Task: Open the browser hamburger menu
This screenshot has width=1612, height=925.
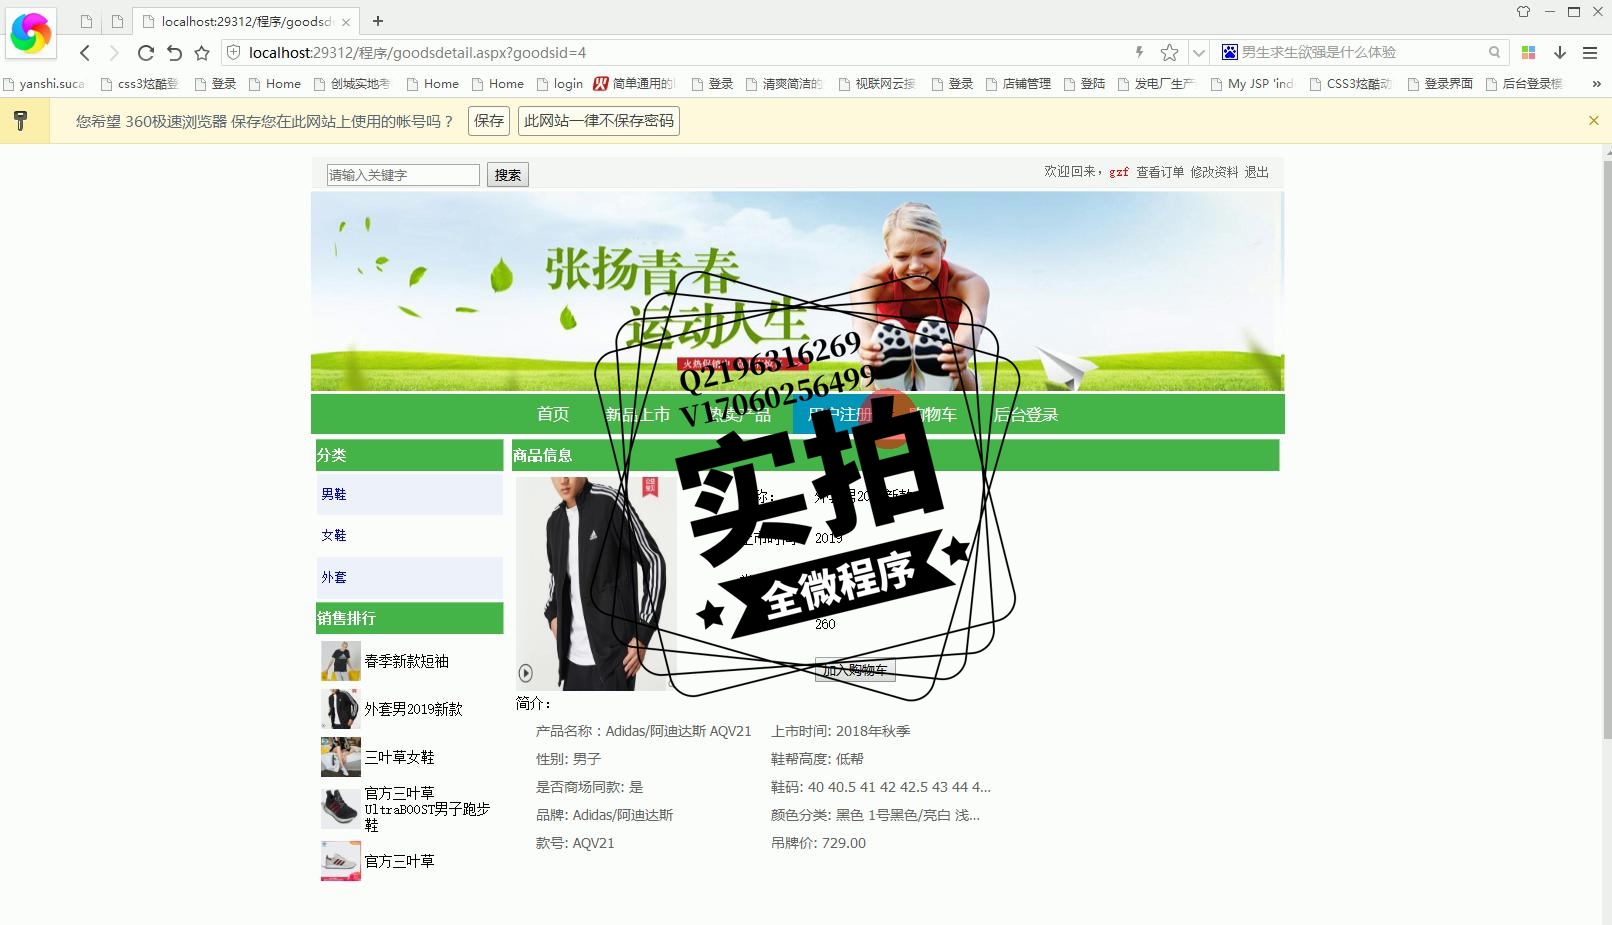Action: [x=1590, y=52]
